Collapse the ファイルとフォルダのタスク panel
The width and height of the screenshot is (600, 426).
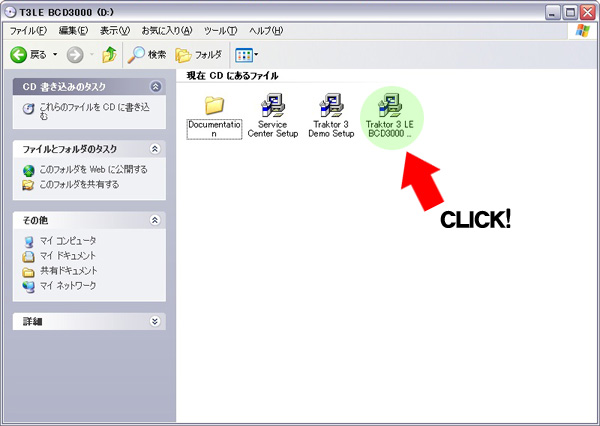(155, 149)
